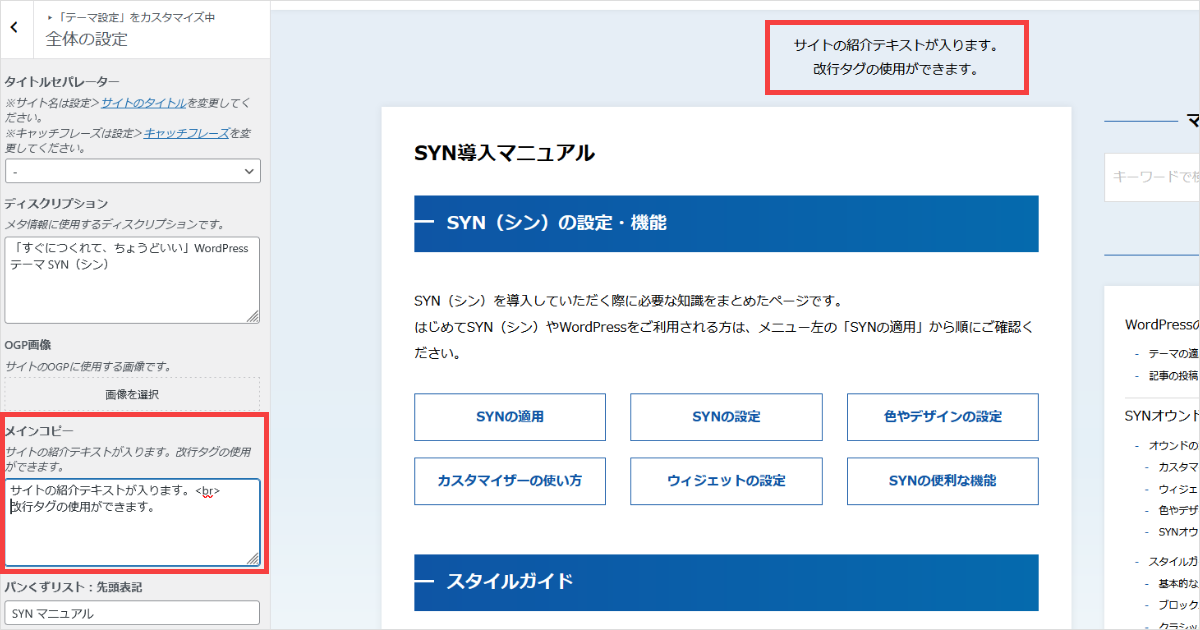Click the back arrow in customizer header
The height and width of the screenshot is (630, 1200).
pos(14,29)
